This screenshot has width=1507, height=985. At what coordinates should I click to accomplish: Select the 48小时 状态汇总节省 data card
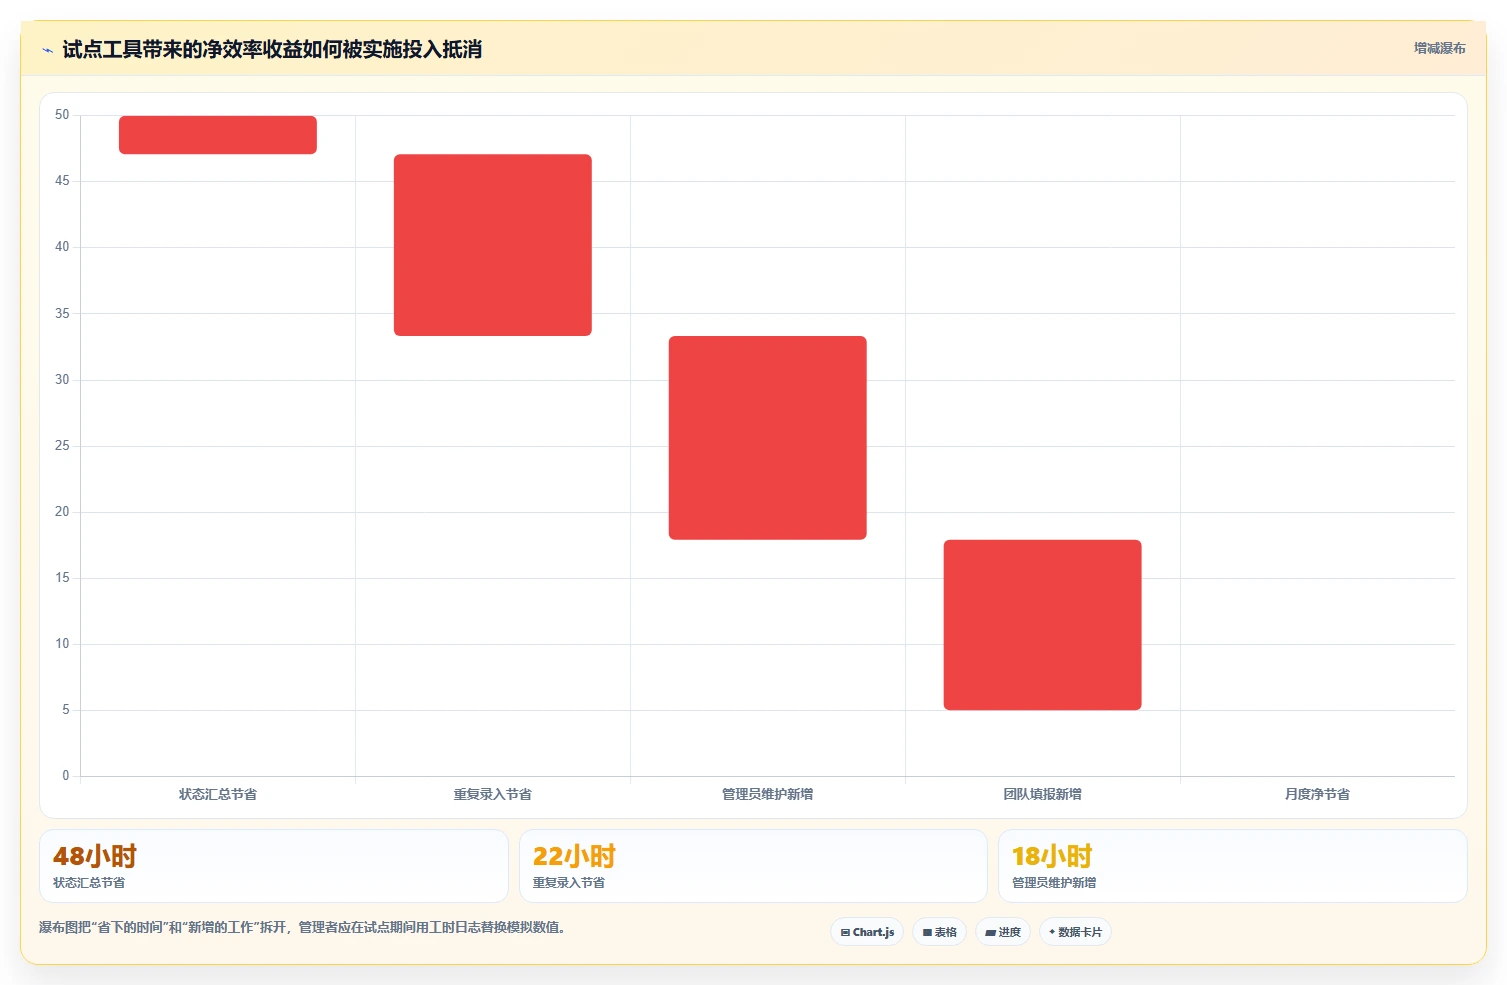tap(274, 866)
